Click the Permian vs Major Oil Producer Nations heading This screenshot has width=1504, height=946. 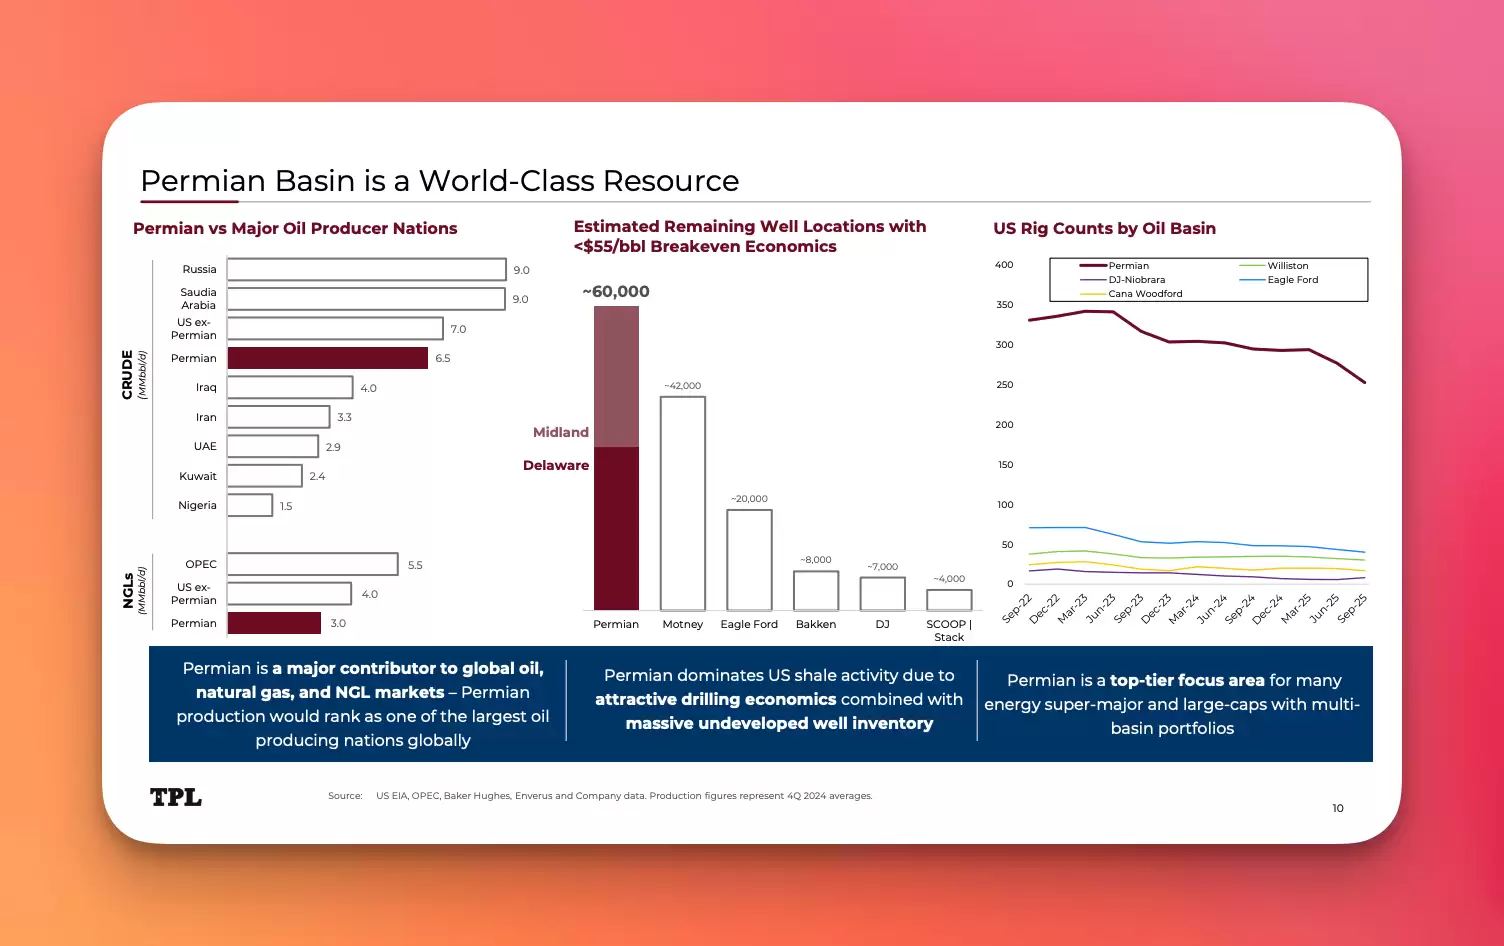(x=295, y=228)
